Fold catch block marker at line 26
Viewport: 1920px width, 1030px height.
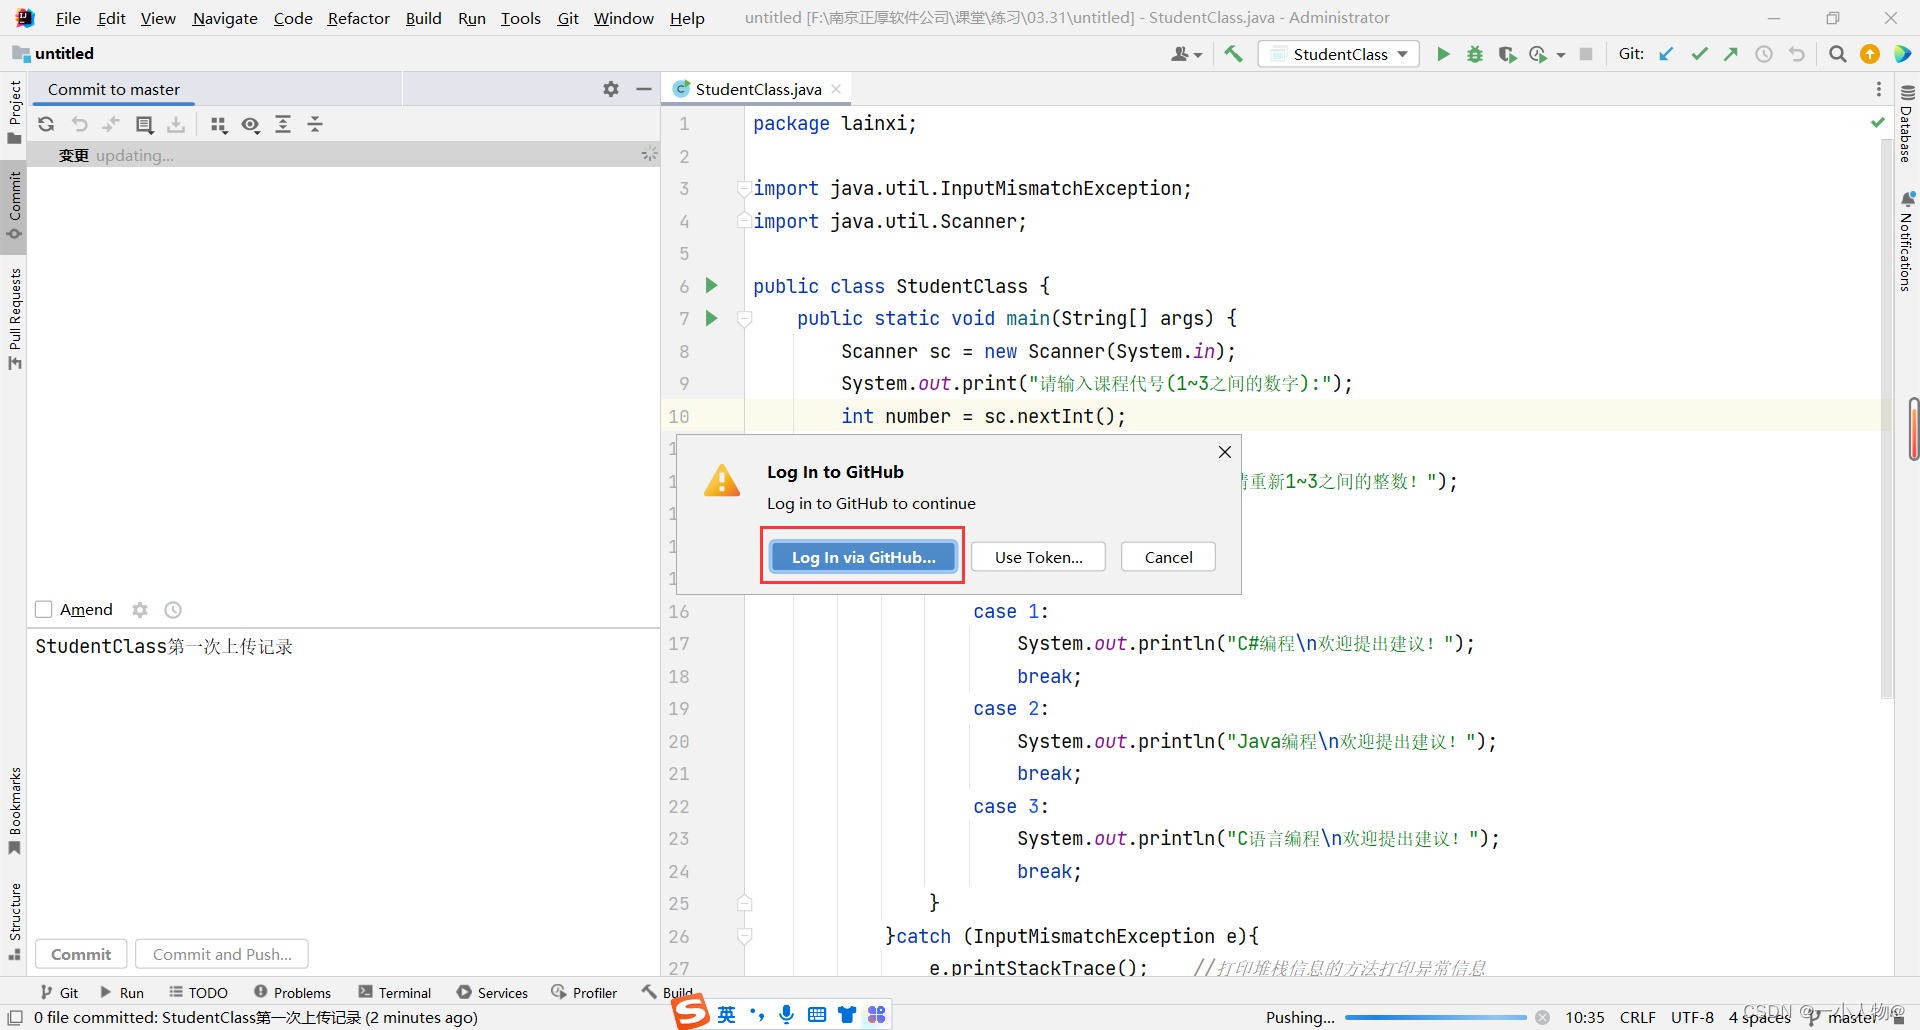coord(744,936)
